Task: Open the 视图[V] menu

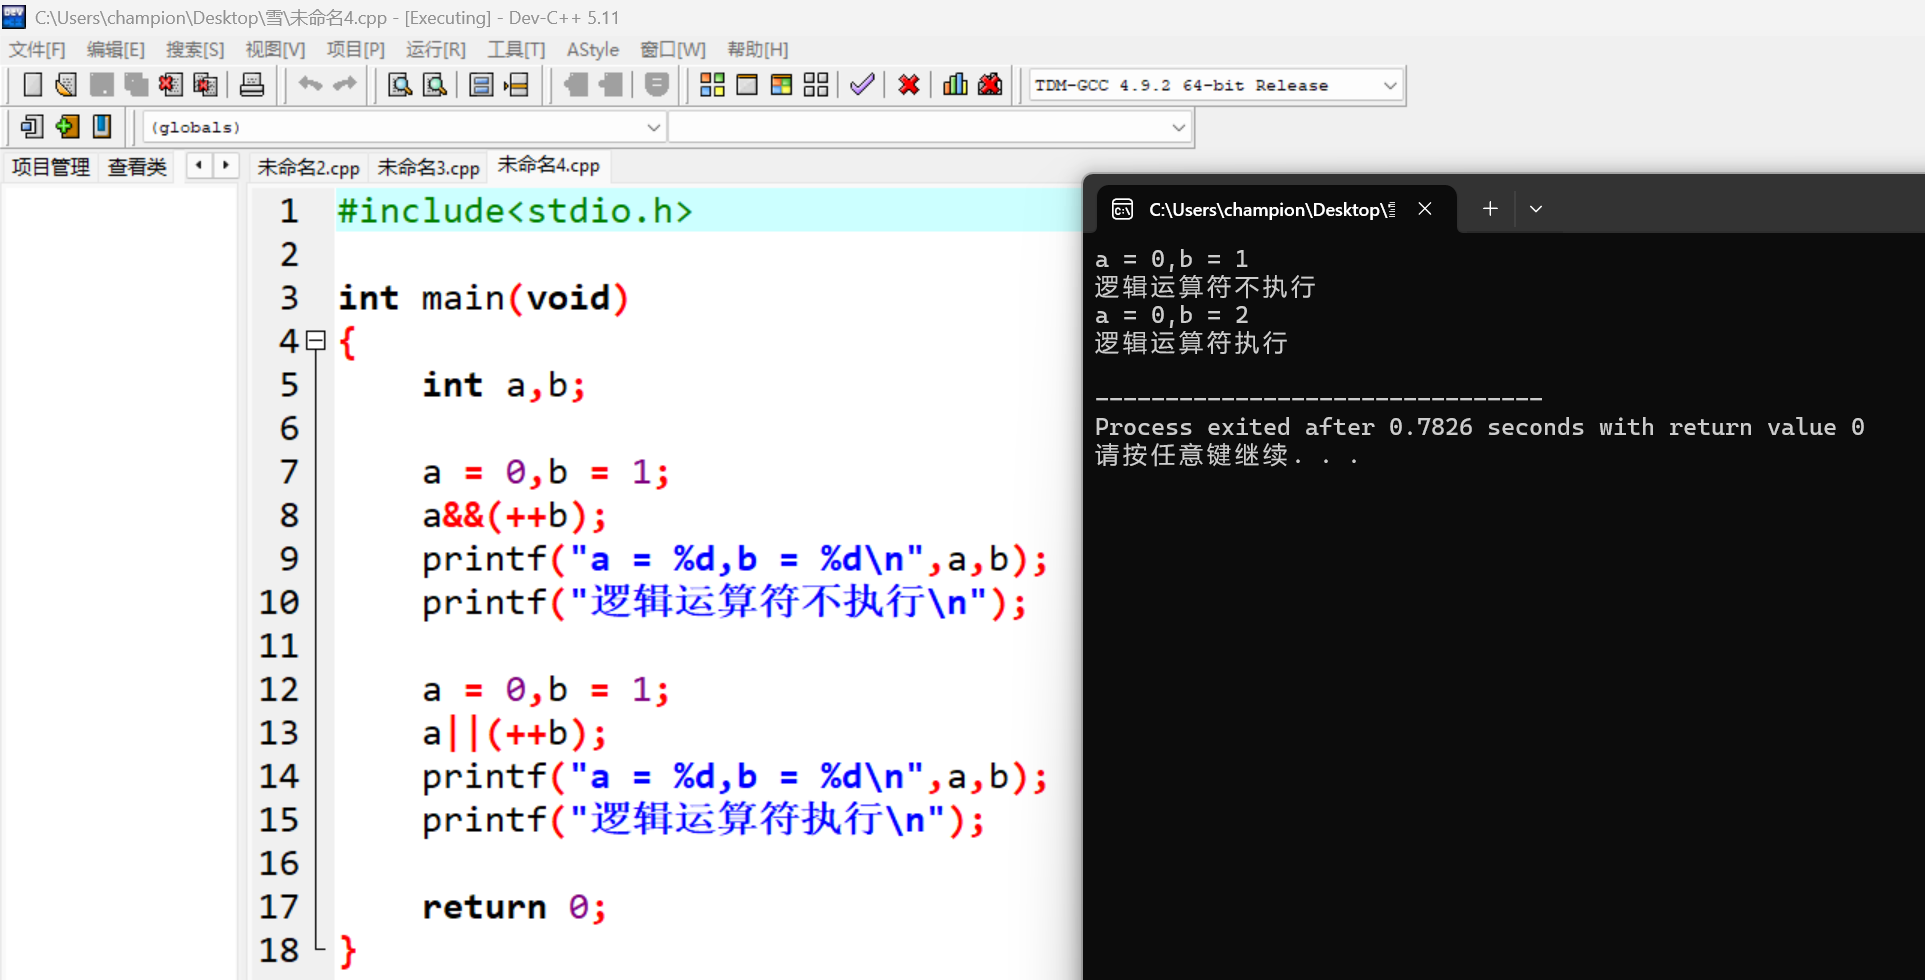Action: pos(275,50)
